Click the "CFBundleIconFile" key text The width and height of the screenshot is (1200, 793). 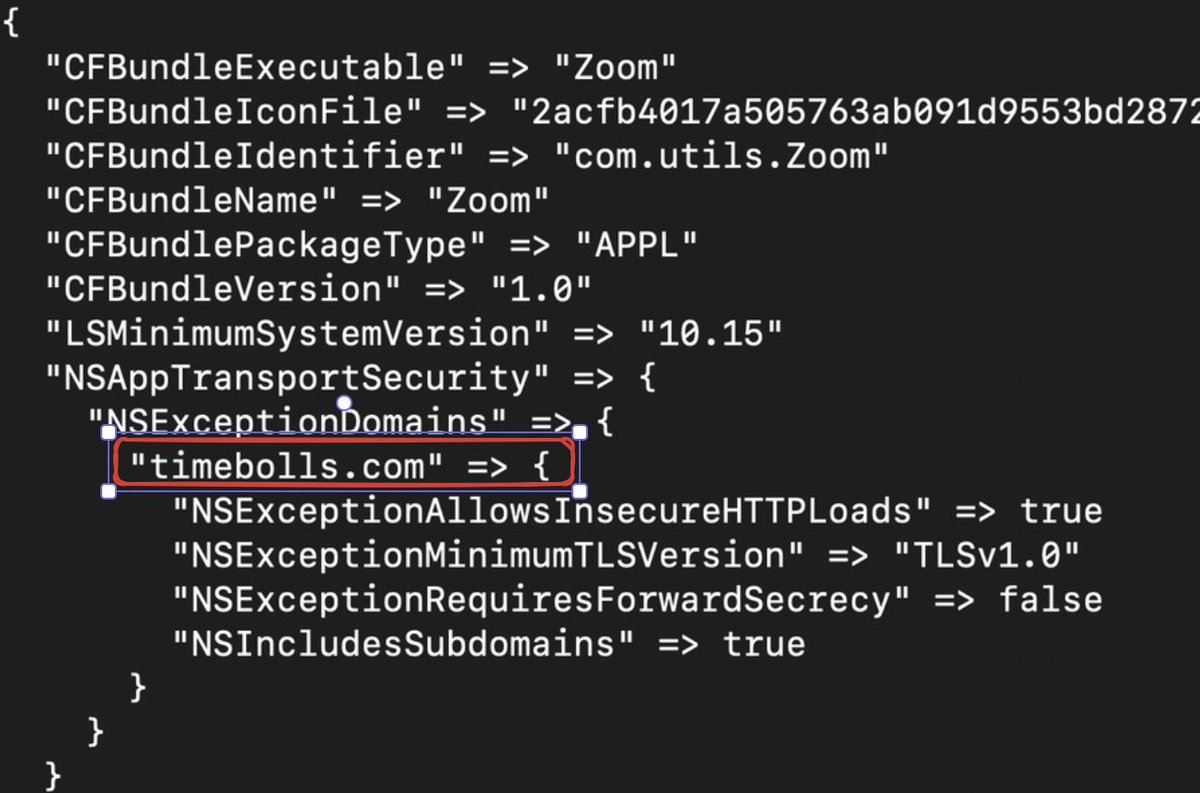click(x=234, y=112)
